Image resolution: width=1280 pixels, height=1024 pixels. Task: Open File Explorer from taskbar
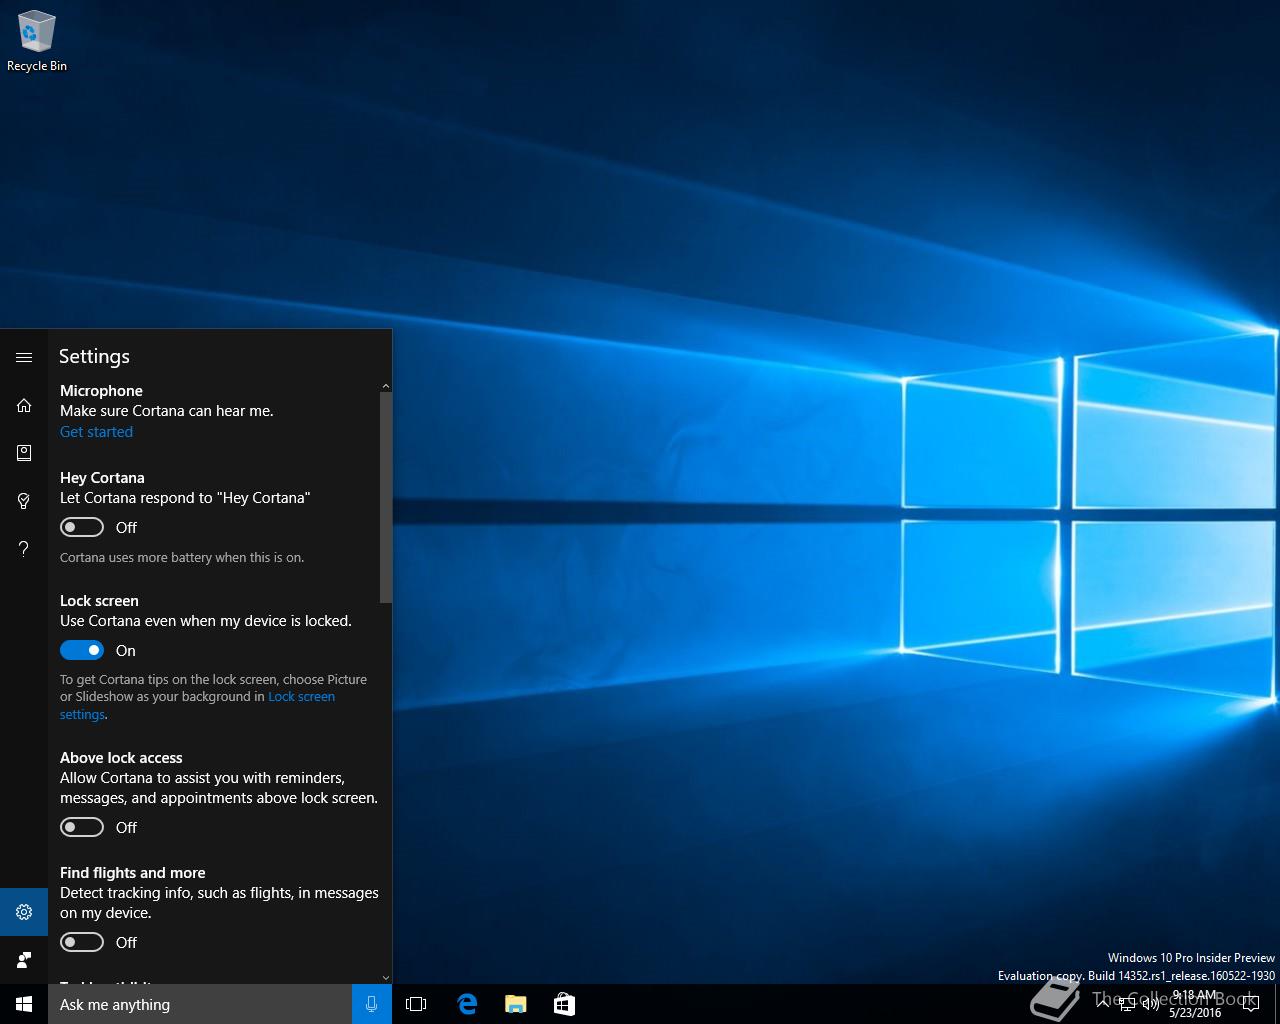click(x=515, y=1004)
